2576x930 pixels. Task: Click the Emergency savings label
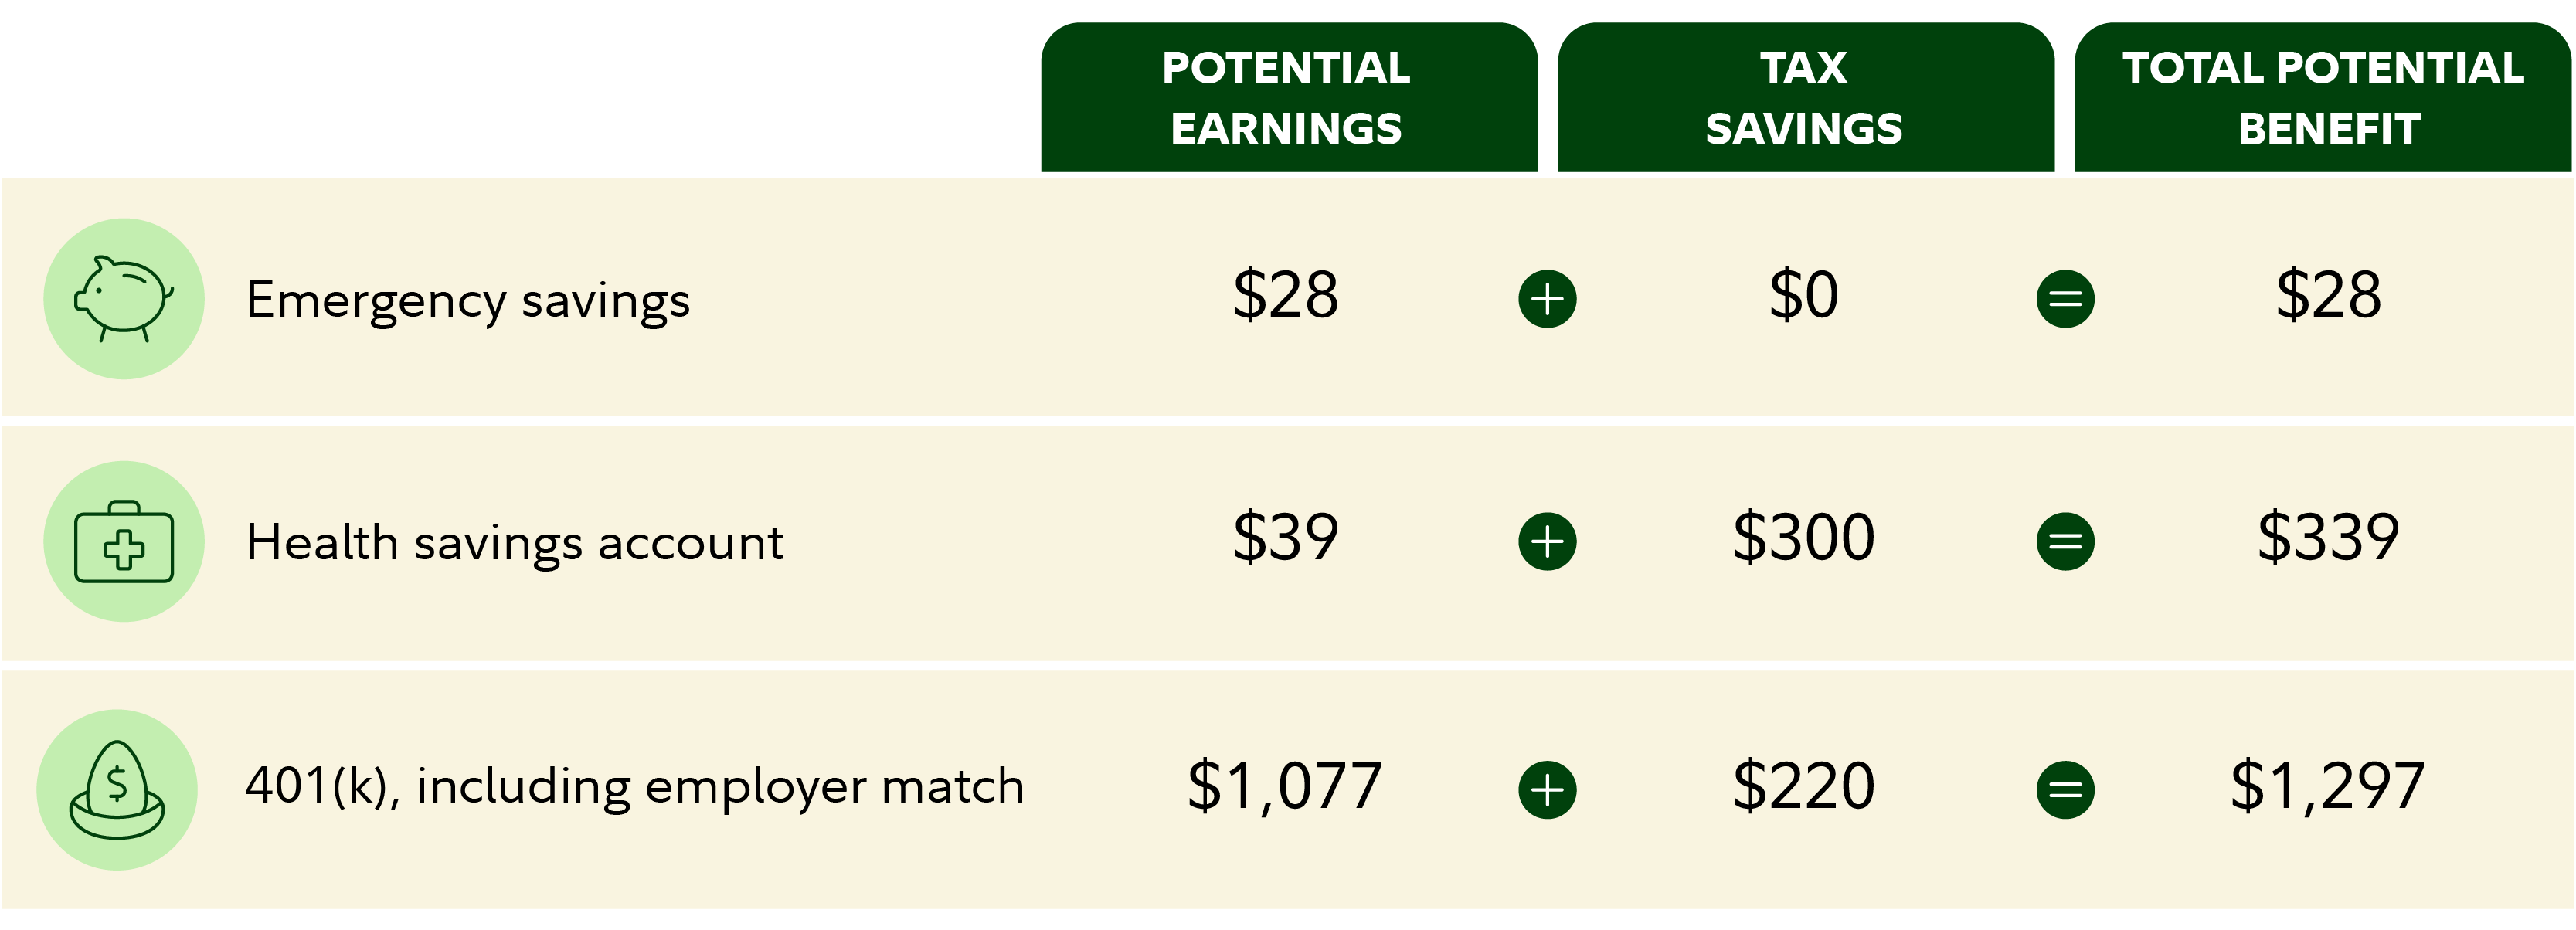(x=468, y=300)
